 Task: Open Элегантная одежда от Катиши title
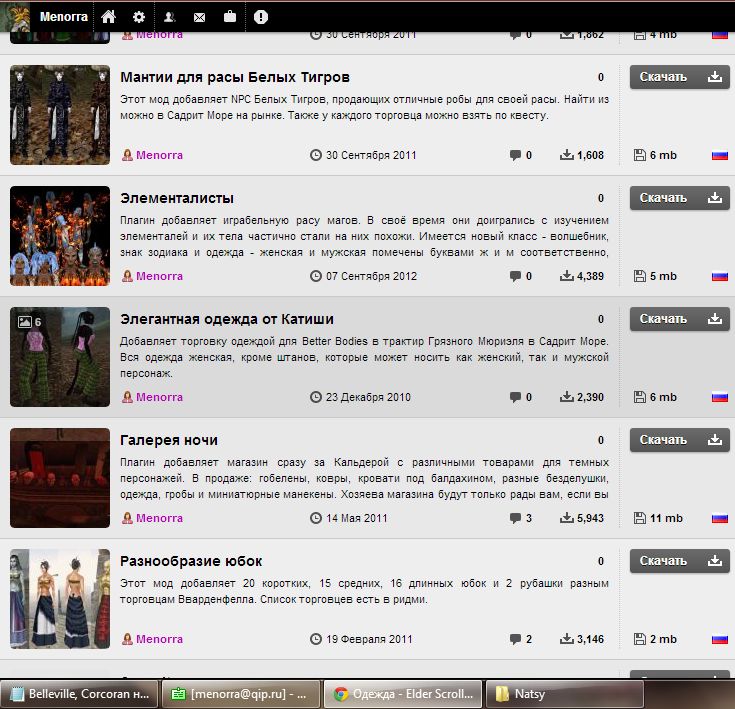tap(227, 319)
